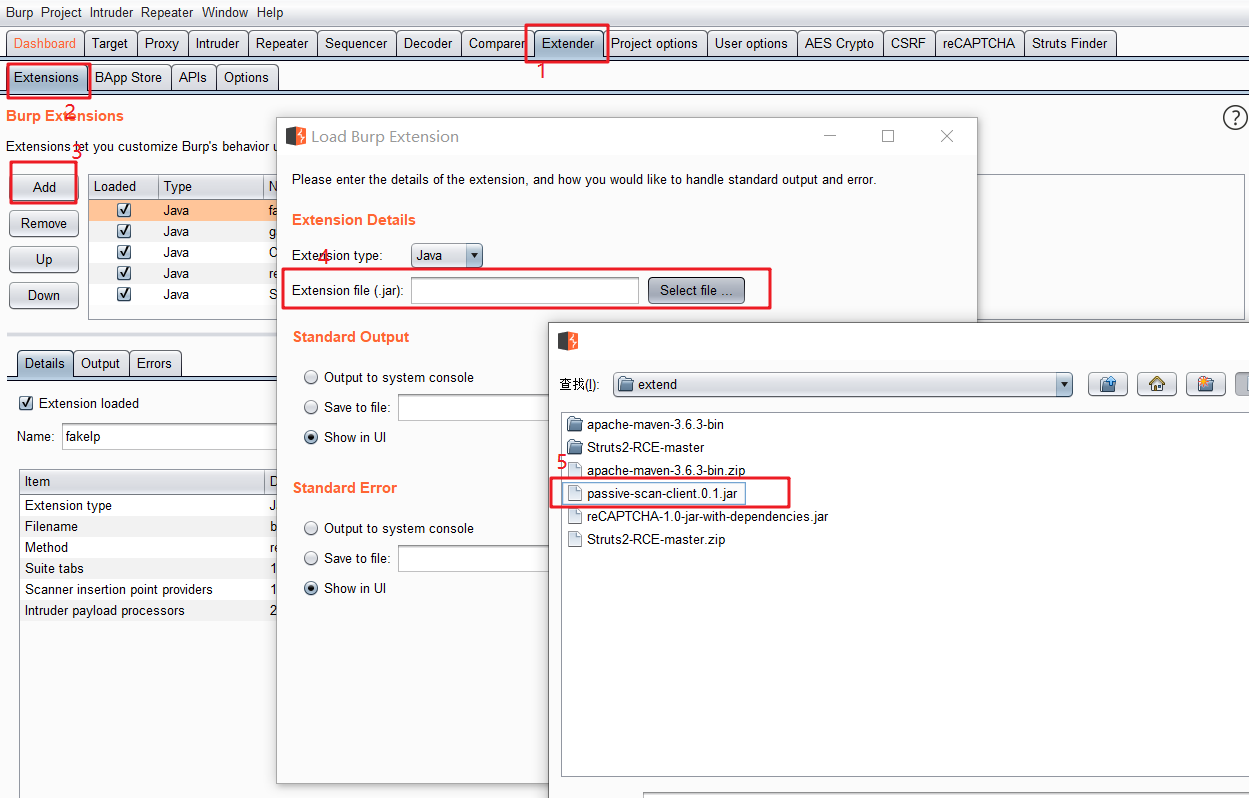This screenshot has height=798, width=1249.
Task: Select Standard Output Show in UI radio
Action: 311,438
